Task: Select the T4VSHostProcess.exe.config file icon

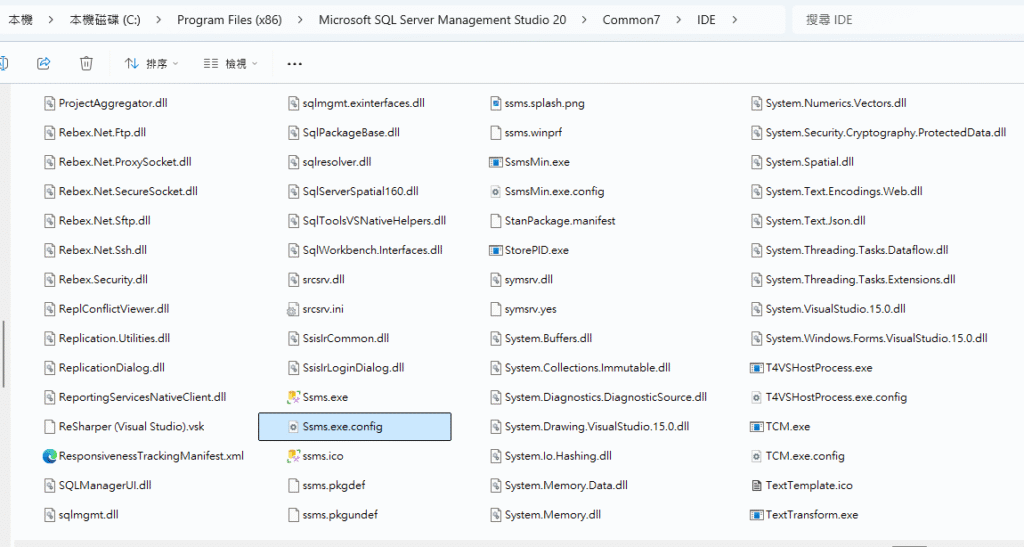Action: point(756,397)
